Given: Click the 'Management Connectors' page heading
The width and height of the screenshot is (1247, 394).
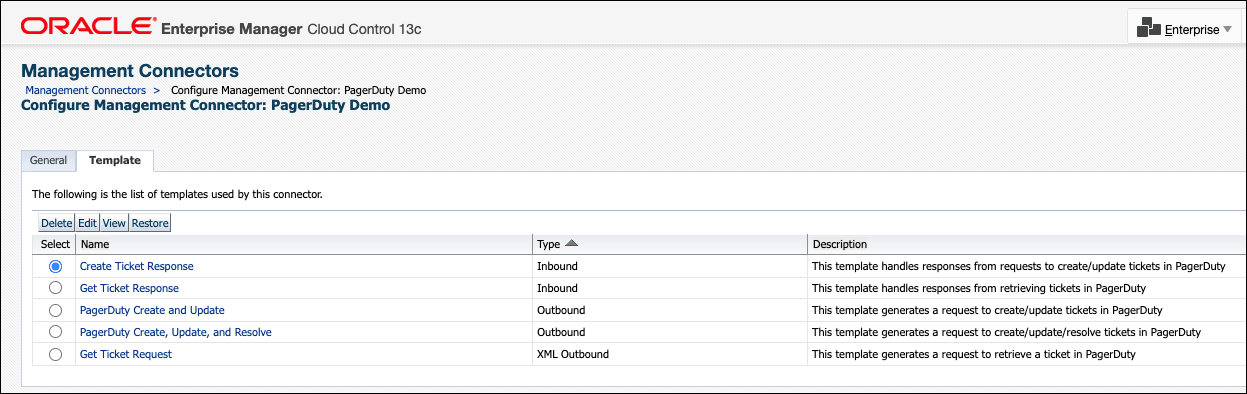Looking at the screenshot, I should [130, 71].
